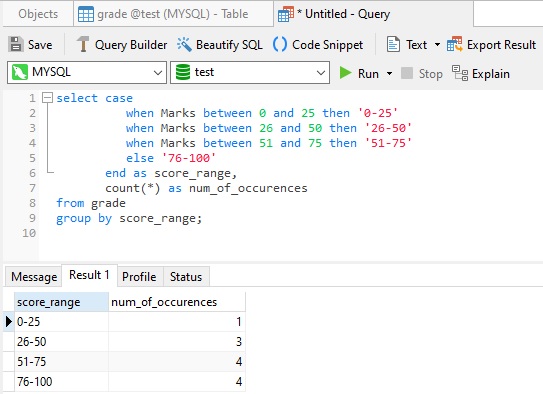The height and width of the screenshot is (394, 543).
Task: Click the Beautify SQL button label
Action: tap(229, 45)
